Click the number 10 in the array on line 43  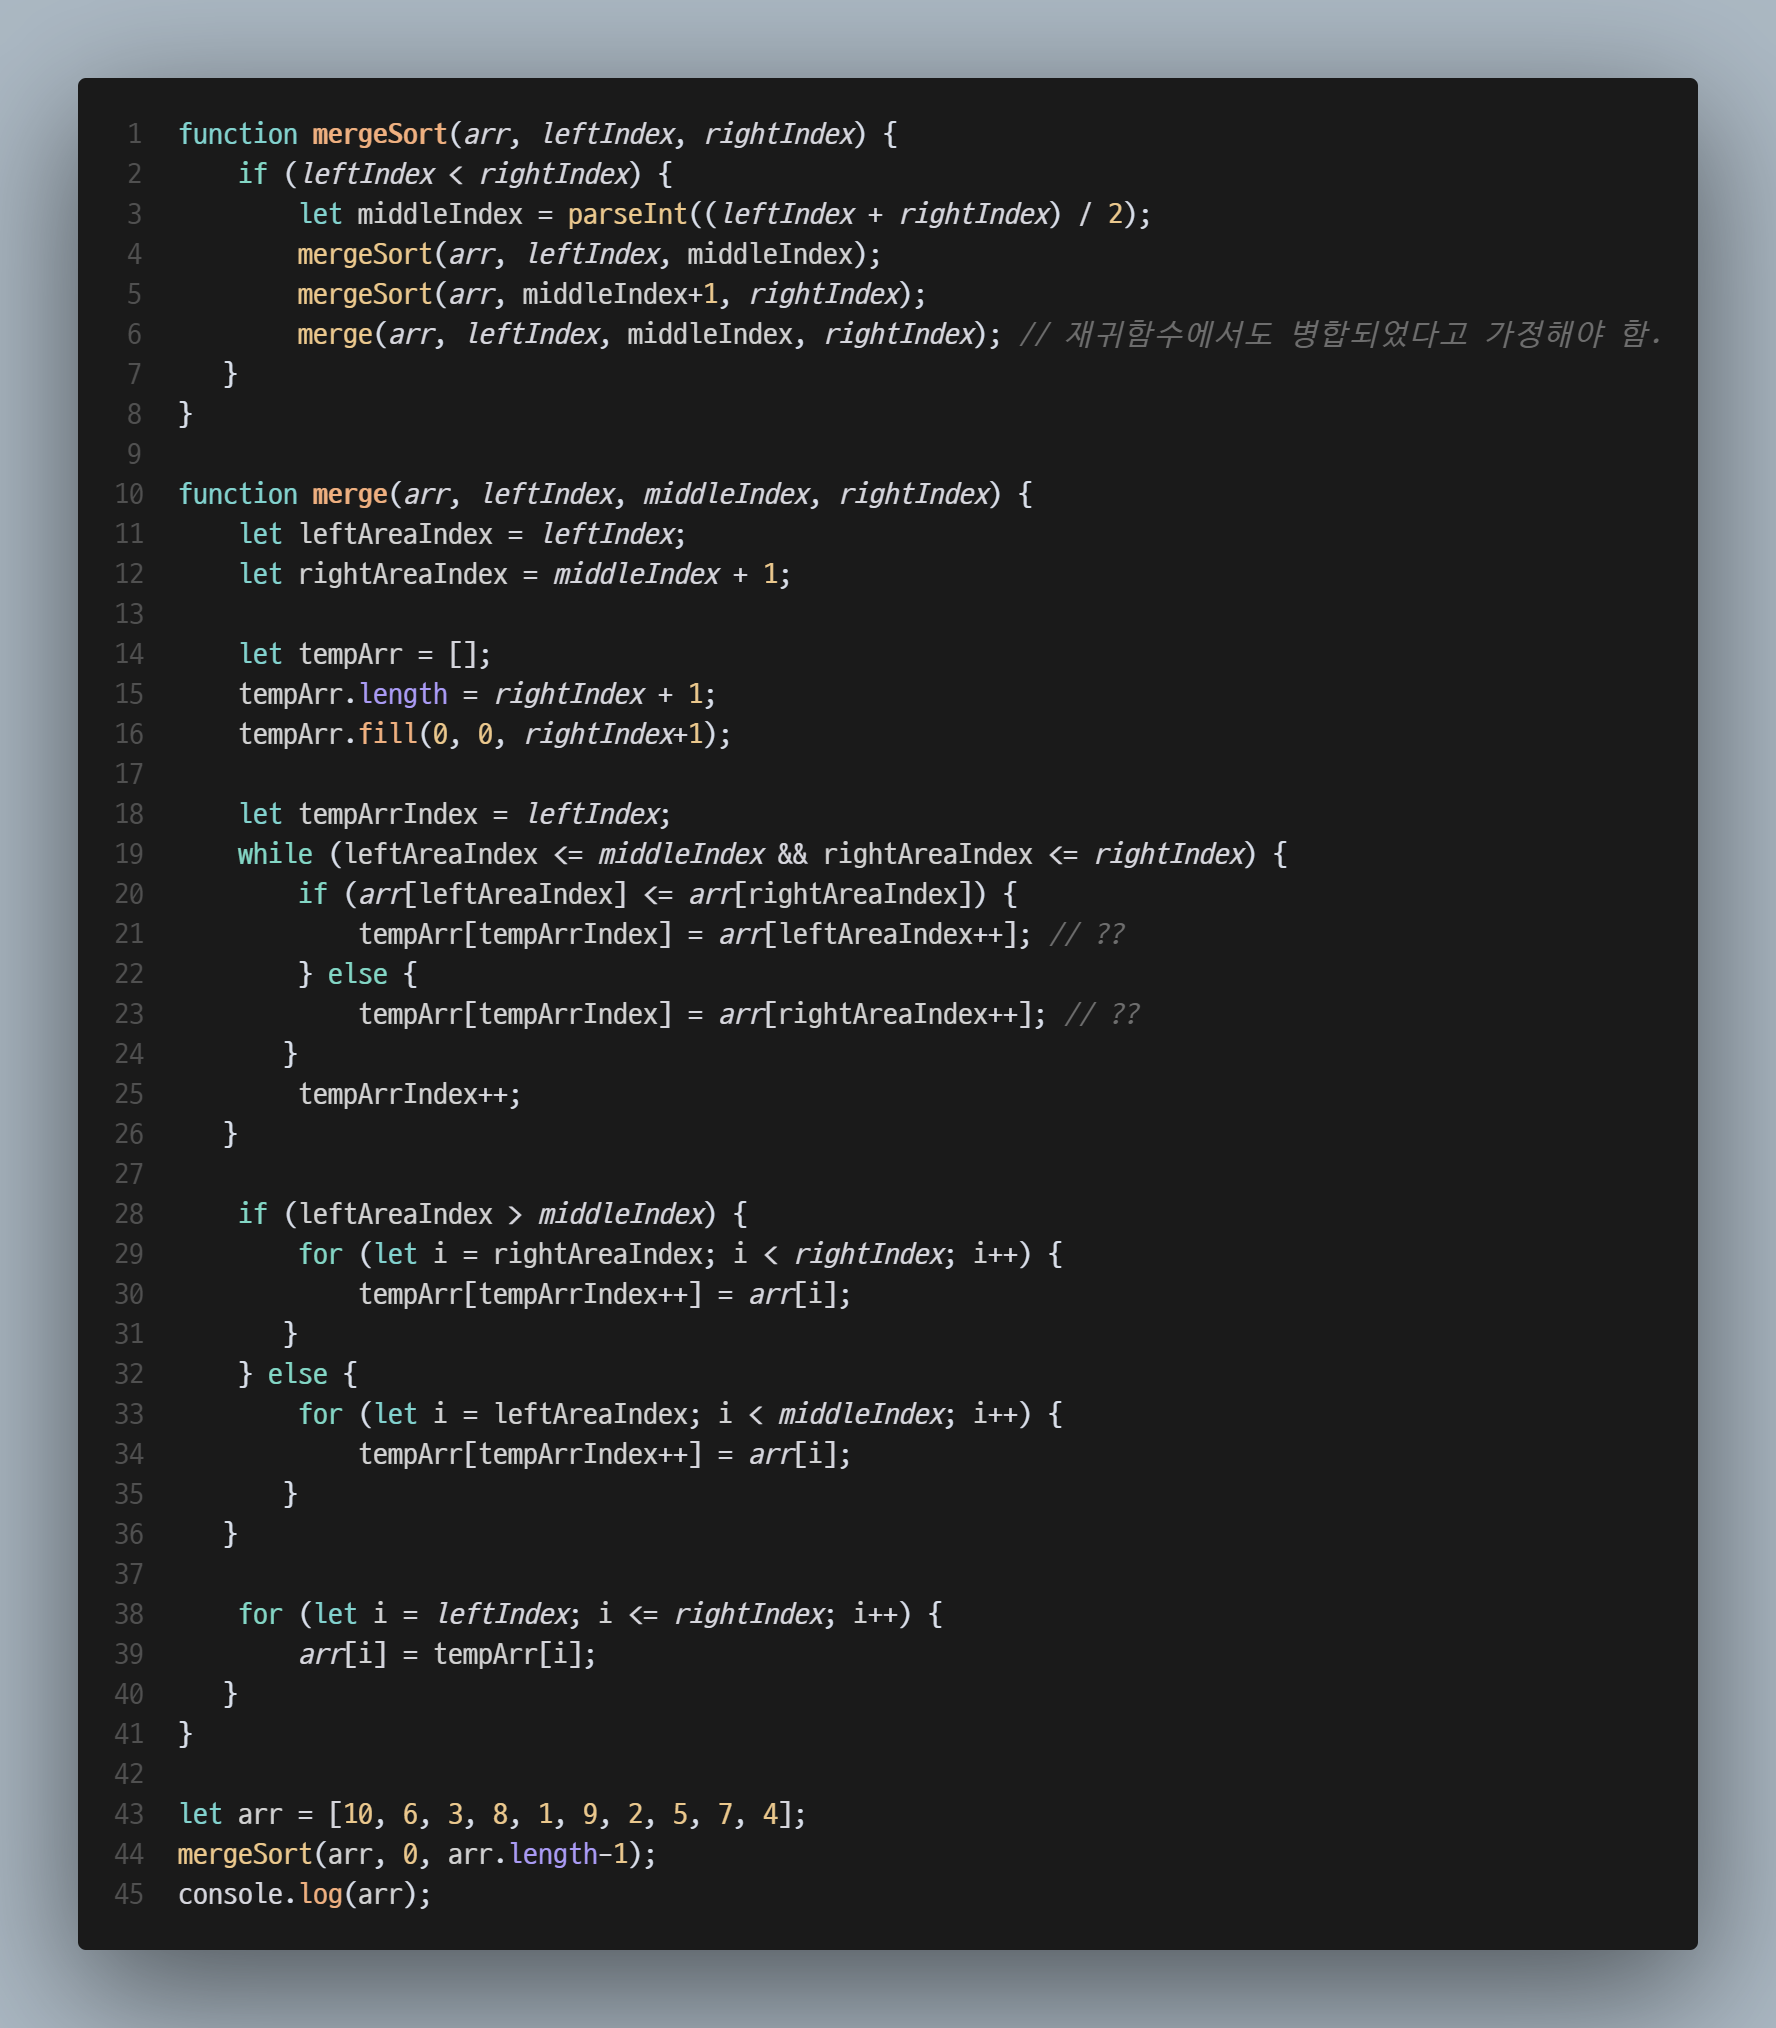point(358,1814)
